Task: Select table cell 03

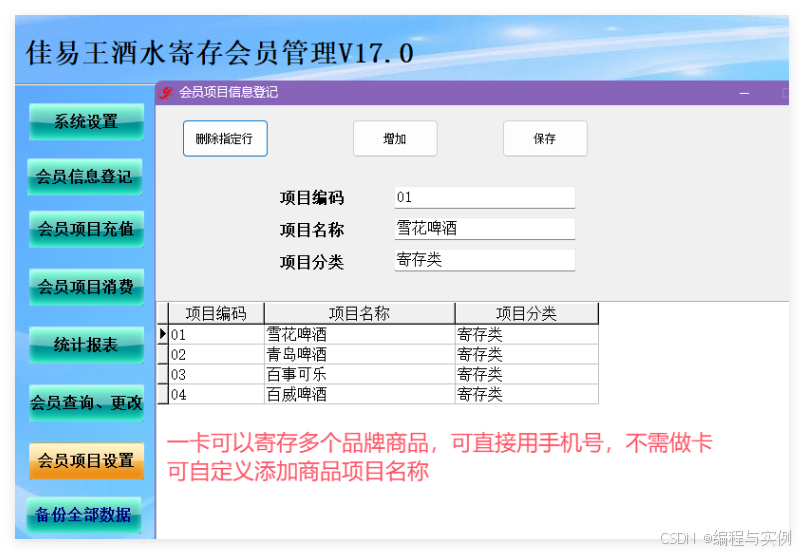Action: pyautogui.click(x=216, y=374)
